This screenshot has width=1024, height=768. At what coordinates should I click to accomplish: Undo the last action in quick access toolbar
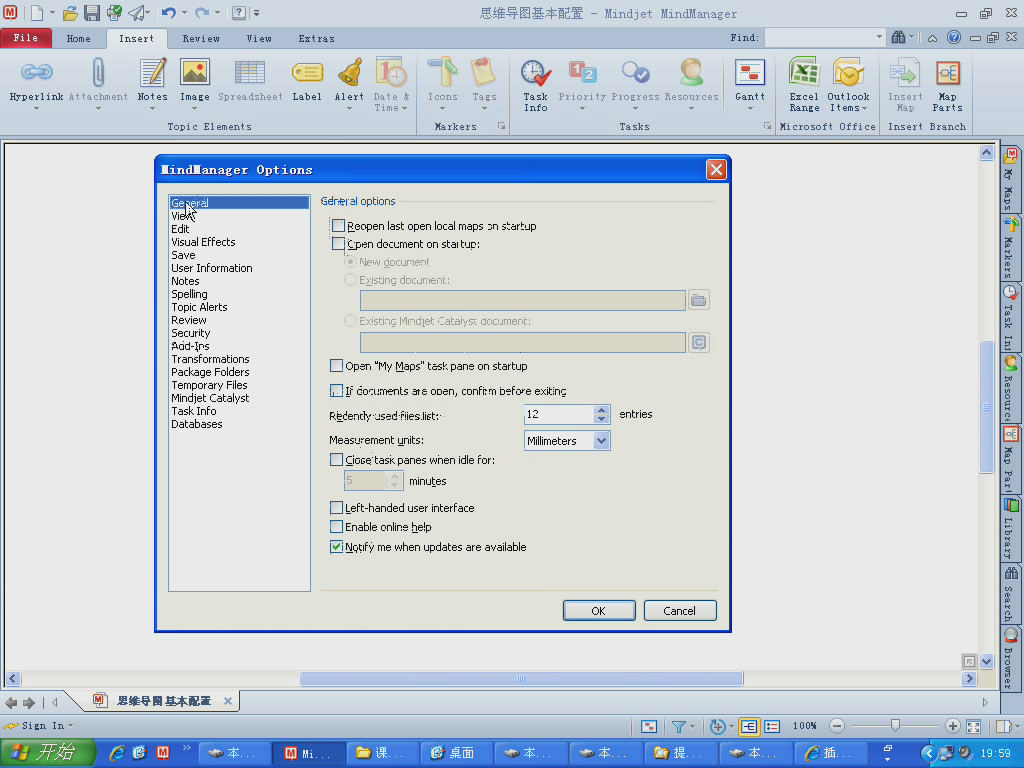click(168, 12)
